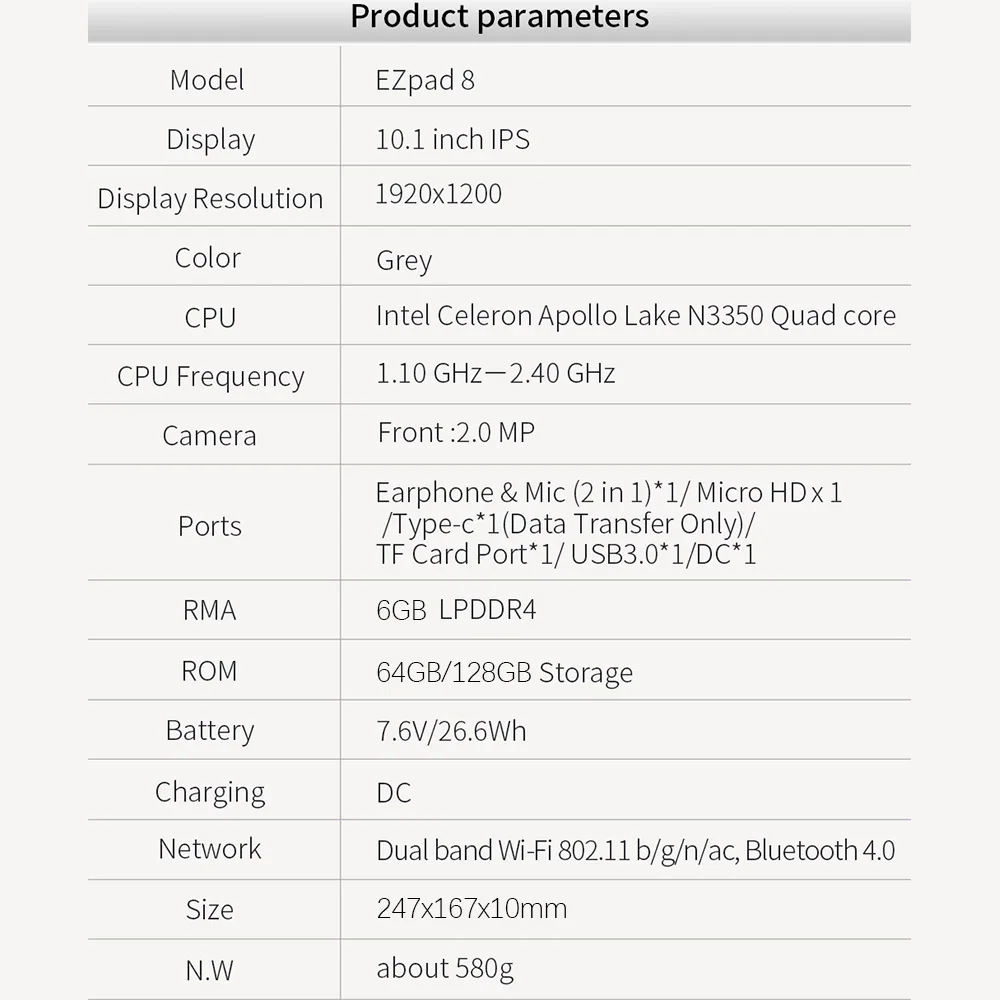Click the Front :2.0 MP camera value

click(456, 432)
